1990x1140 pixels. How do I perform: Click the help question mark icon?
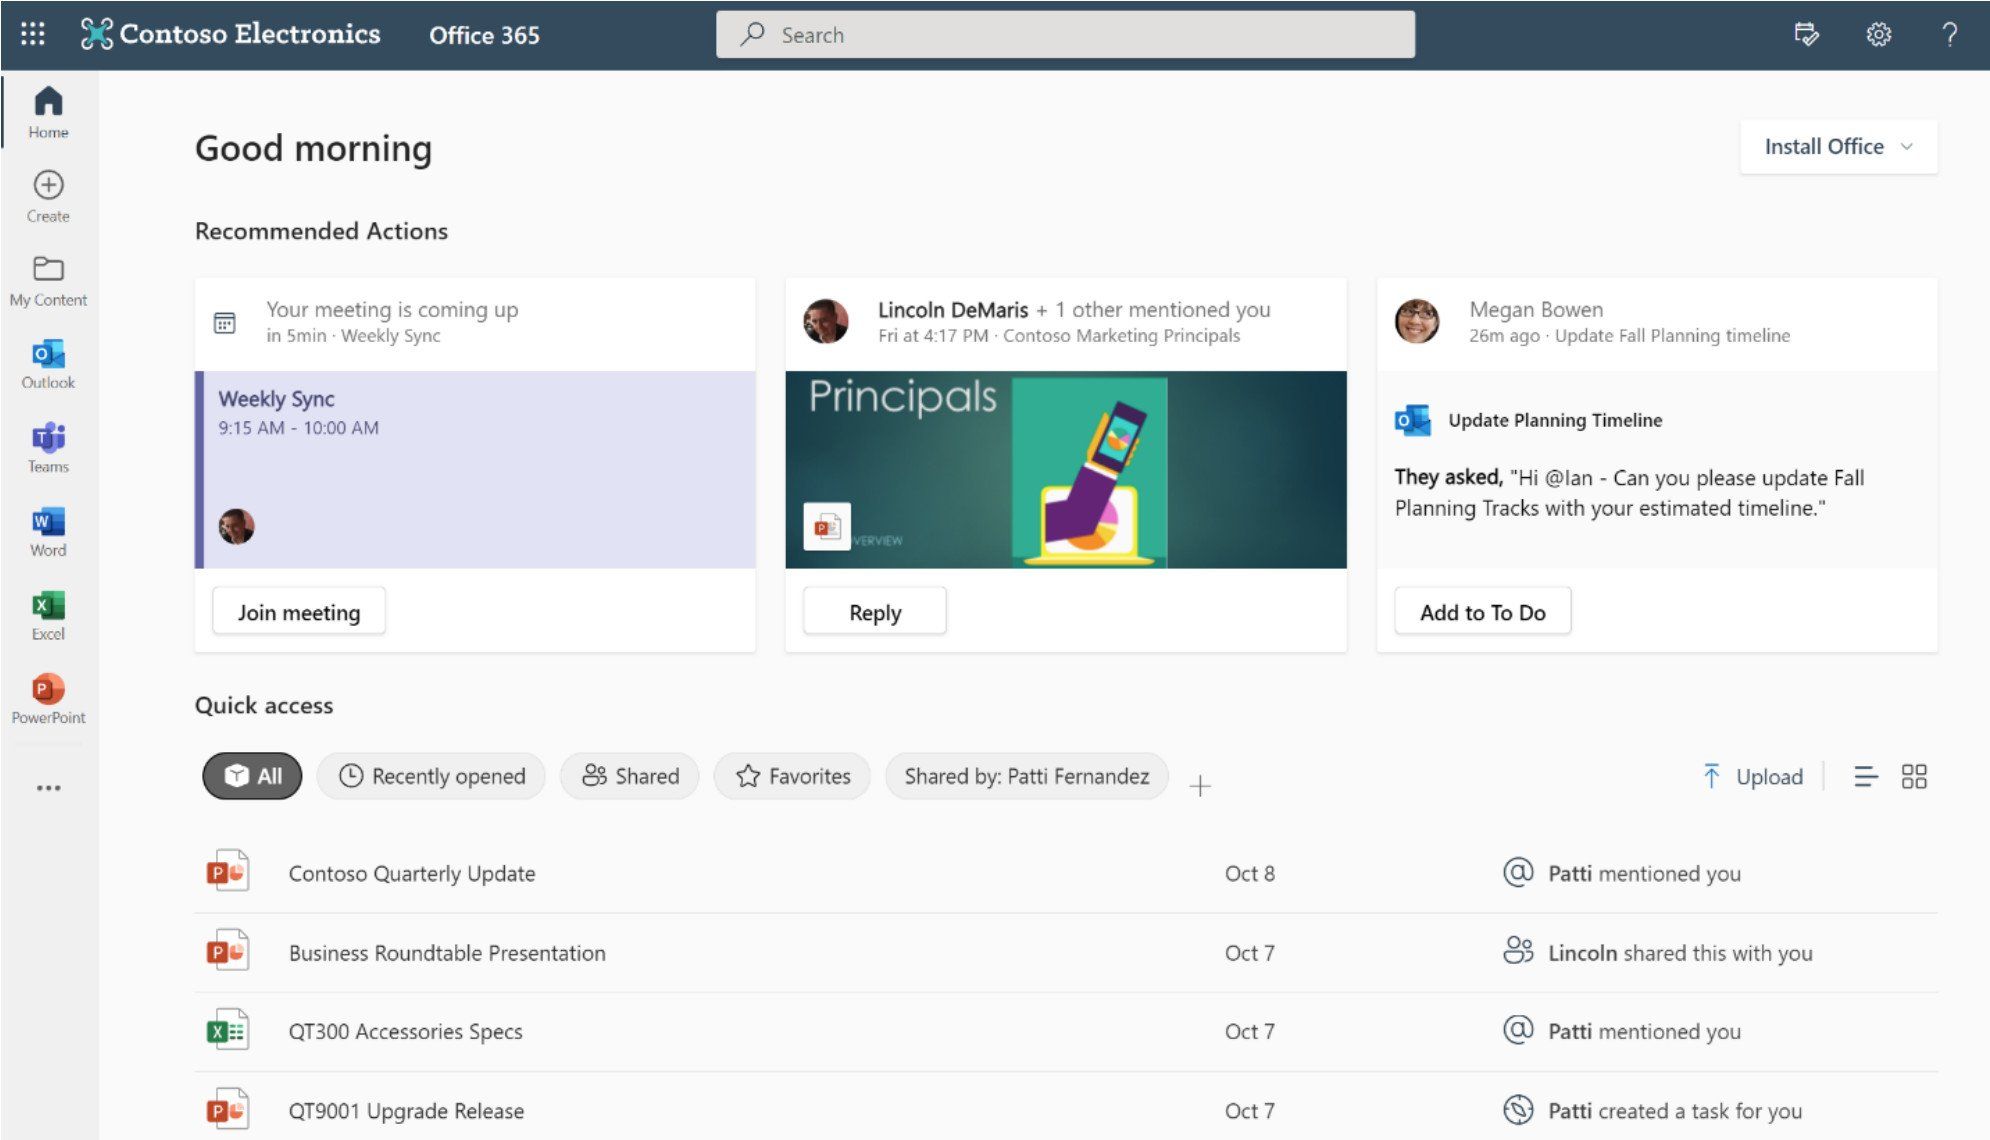(x=1949, y=34)
